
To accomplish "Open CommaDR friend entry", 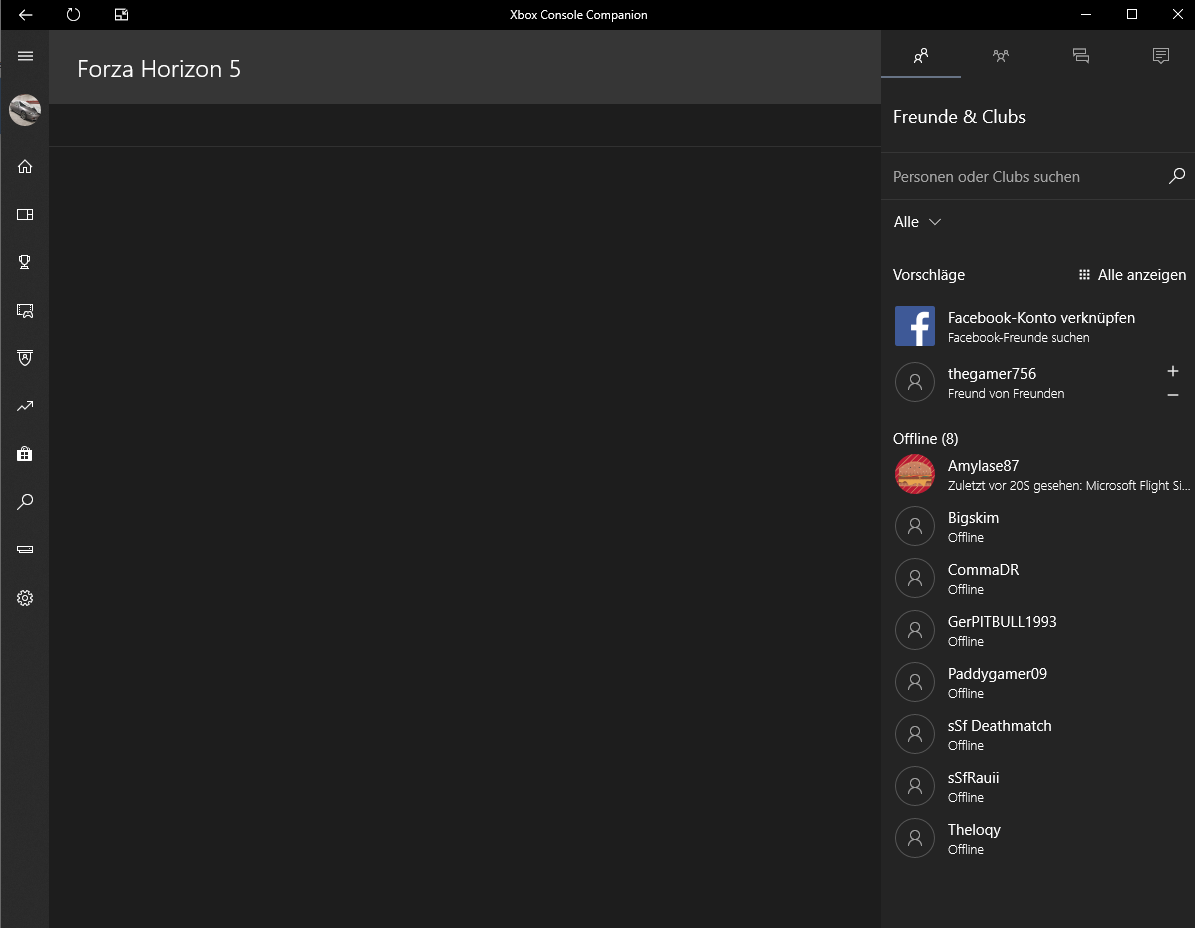I will tap(1038, 578).
